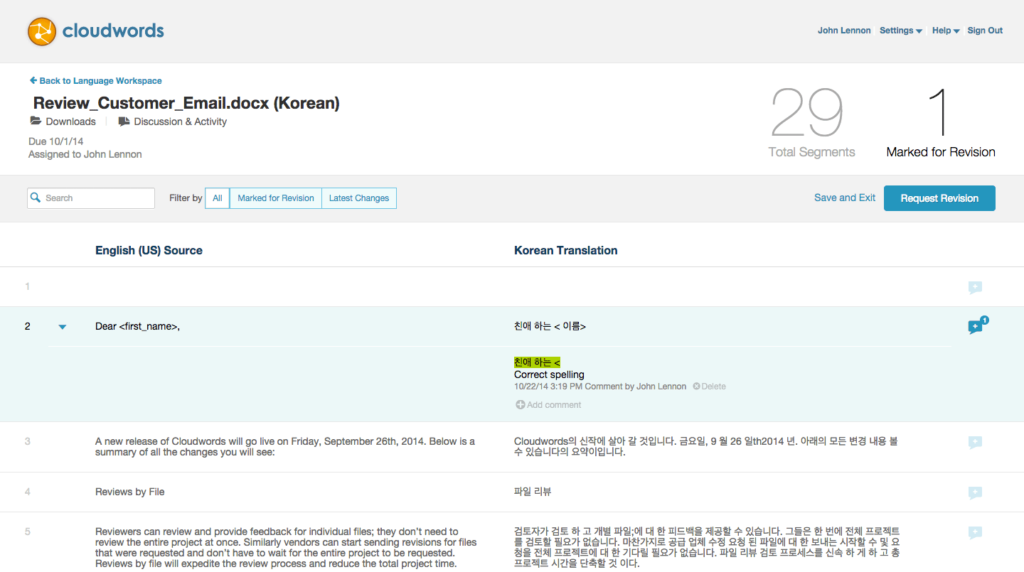Click the plus icon to add comment
The image size is (1024, 572).
[x=520, y=405]
